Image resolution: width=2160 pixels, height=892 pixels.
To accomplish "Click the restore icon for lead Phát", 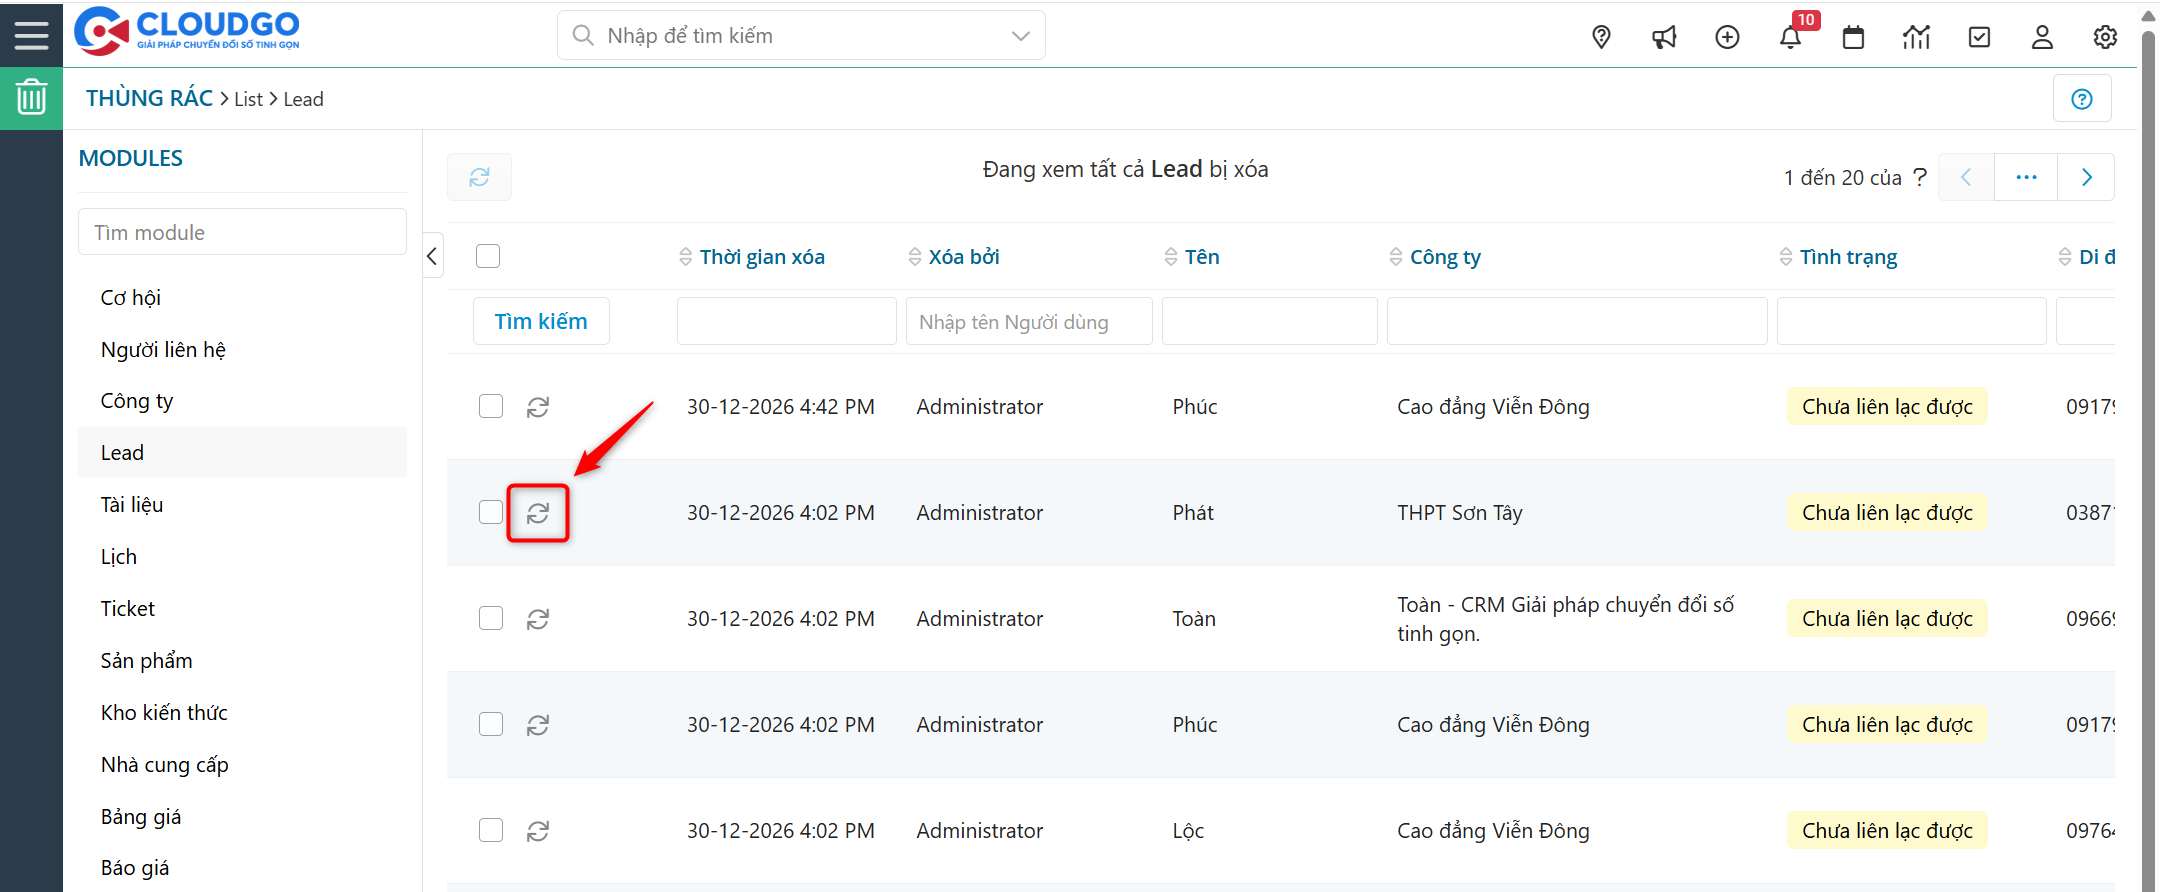I will (538, 513).
